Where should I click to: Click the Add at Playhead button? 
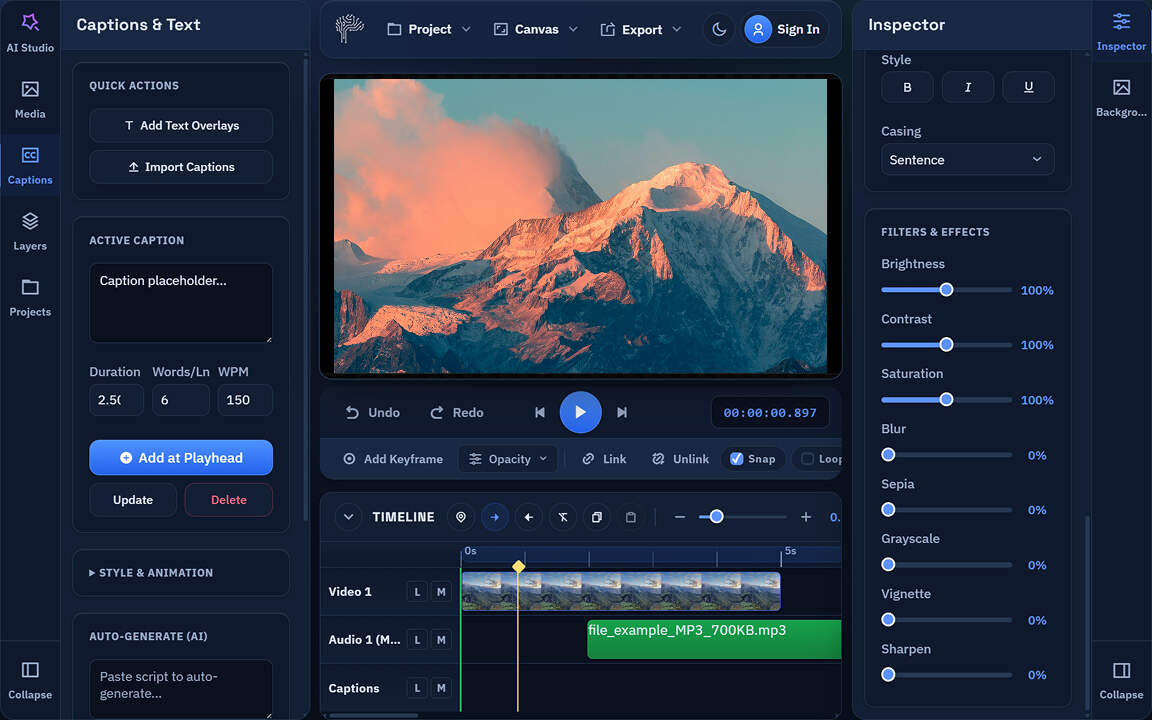click(181, 457)
